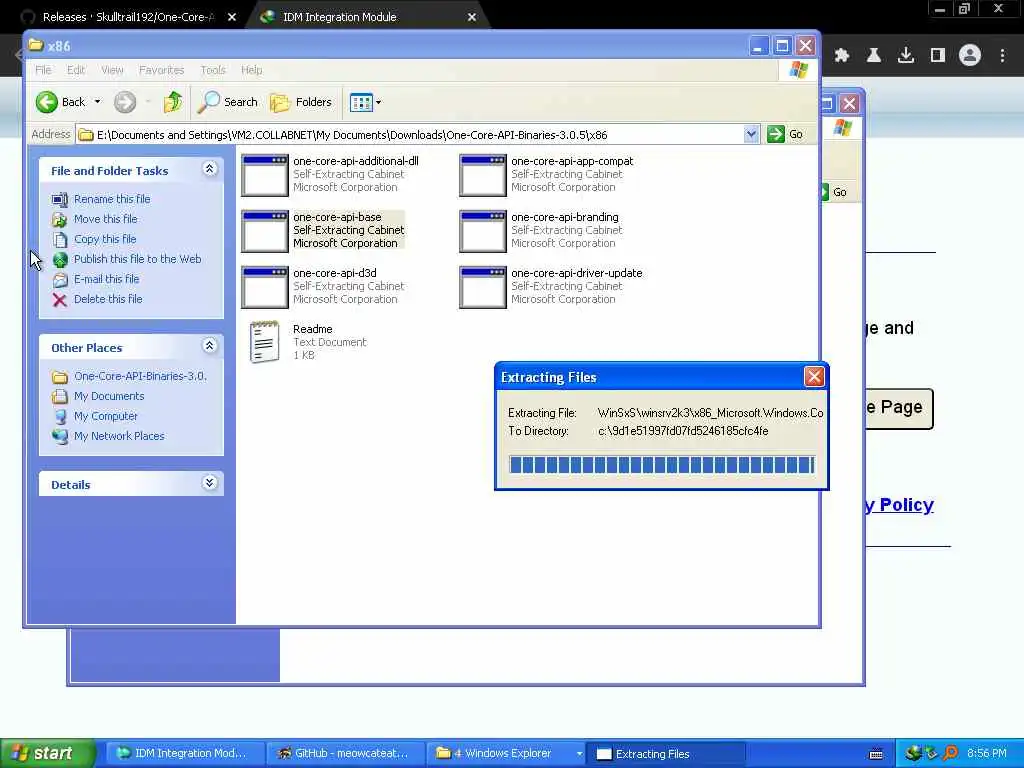
Task: Open My Computer in Other Places
Action: click(106, 416)
